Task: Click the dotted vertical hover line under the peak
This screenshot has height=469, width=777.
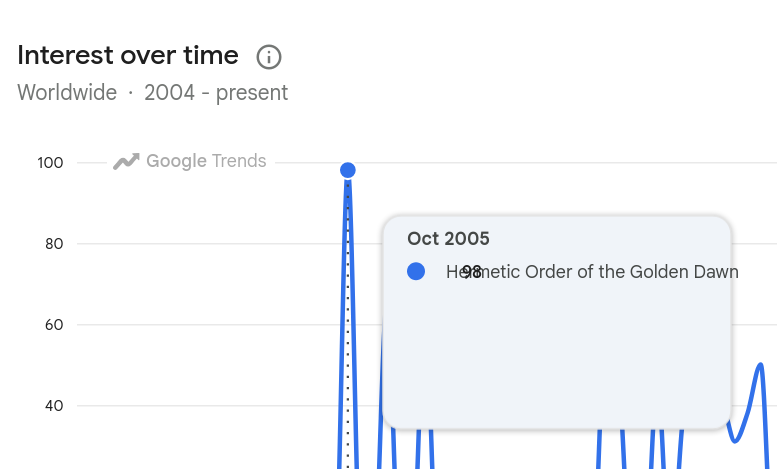Action: tap(348, 322)
